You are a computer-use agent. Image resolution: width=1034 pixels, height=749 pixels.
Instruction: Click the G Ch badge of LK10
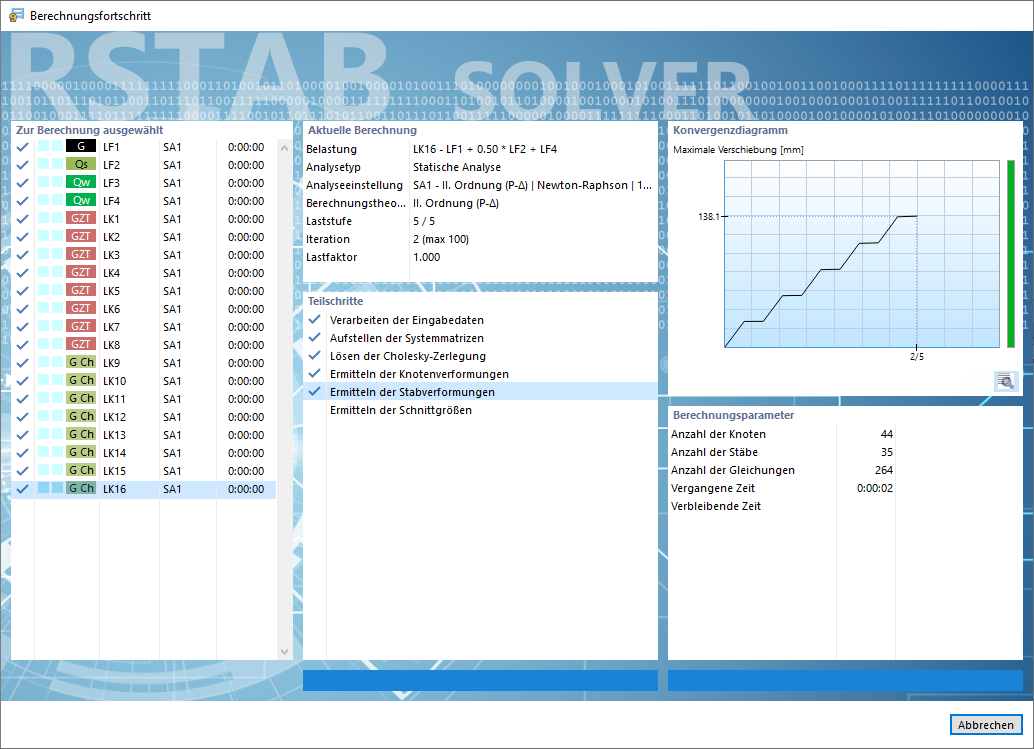pos(81,380)
